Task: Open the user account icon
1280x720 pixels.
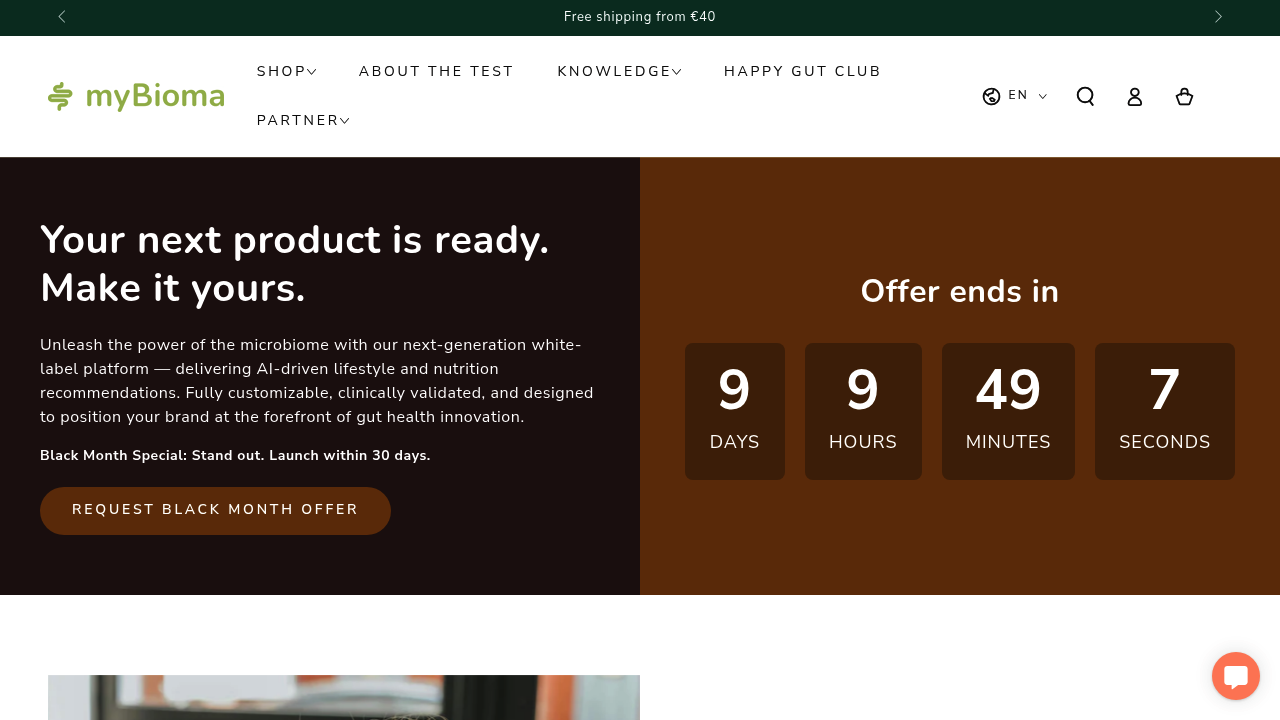Action: (x=1134, y=96)
